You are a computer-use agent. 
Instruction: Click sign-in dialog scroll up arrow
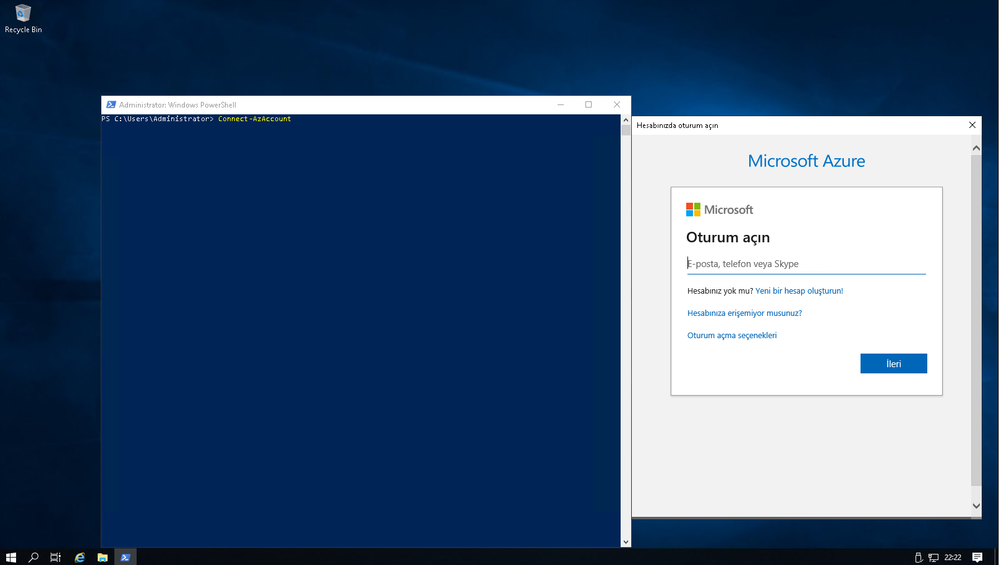click(x=976, y=148)
